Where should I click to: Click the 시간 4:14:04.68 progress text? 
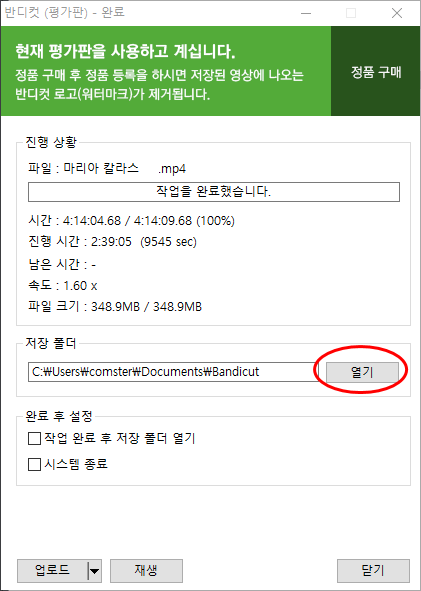click(x=132, y=220)
